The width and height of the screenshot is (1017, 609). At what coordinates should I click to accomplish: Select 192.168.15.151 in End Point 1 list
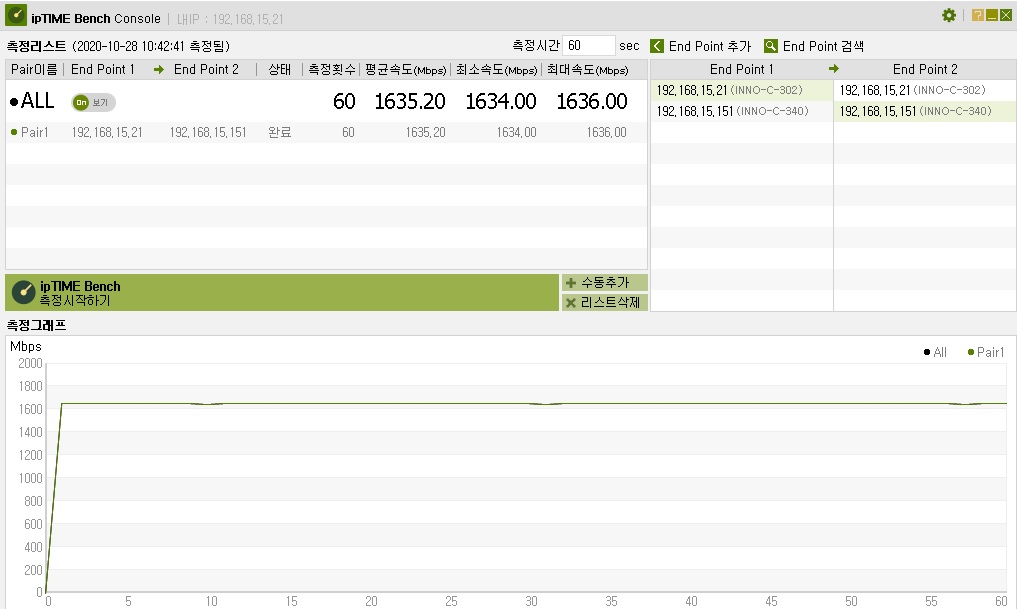[x=741, y=111]
